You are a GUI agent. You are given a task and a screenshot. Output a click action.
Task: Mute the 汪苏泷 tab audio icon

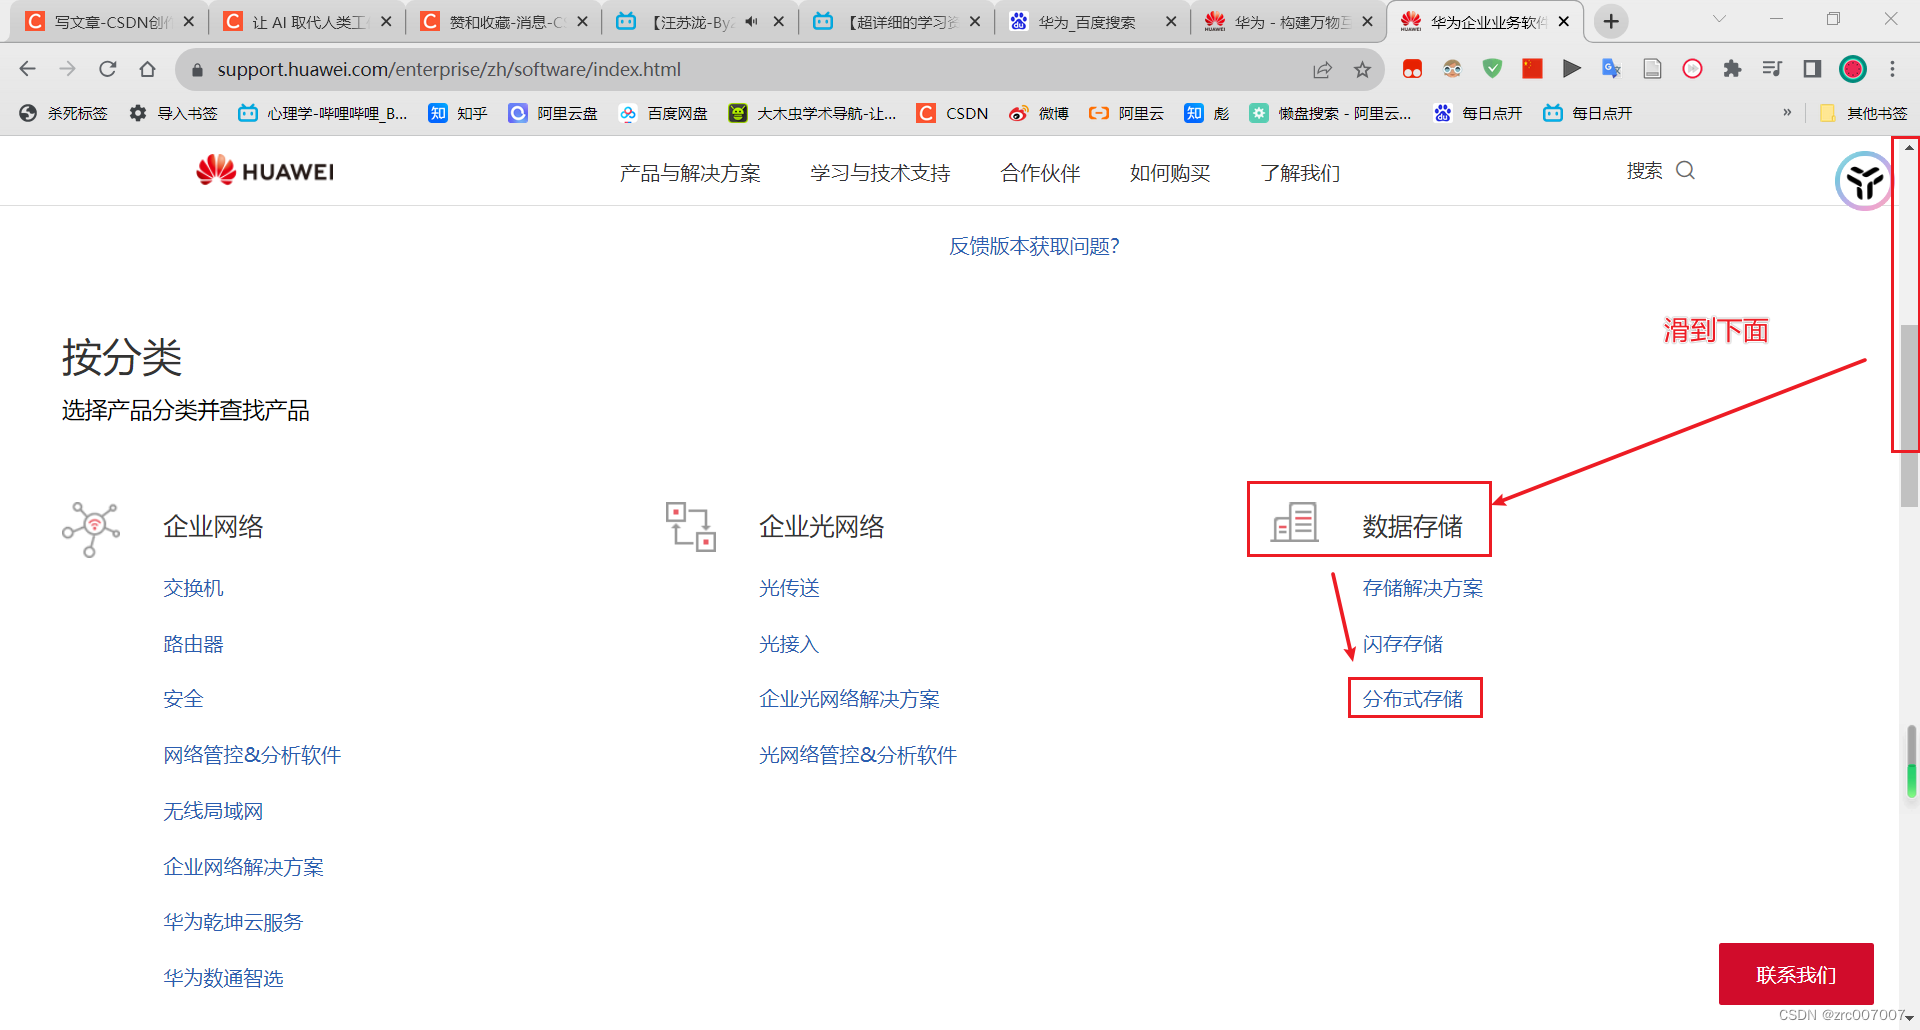tap(751, 21)
